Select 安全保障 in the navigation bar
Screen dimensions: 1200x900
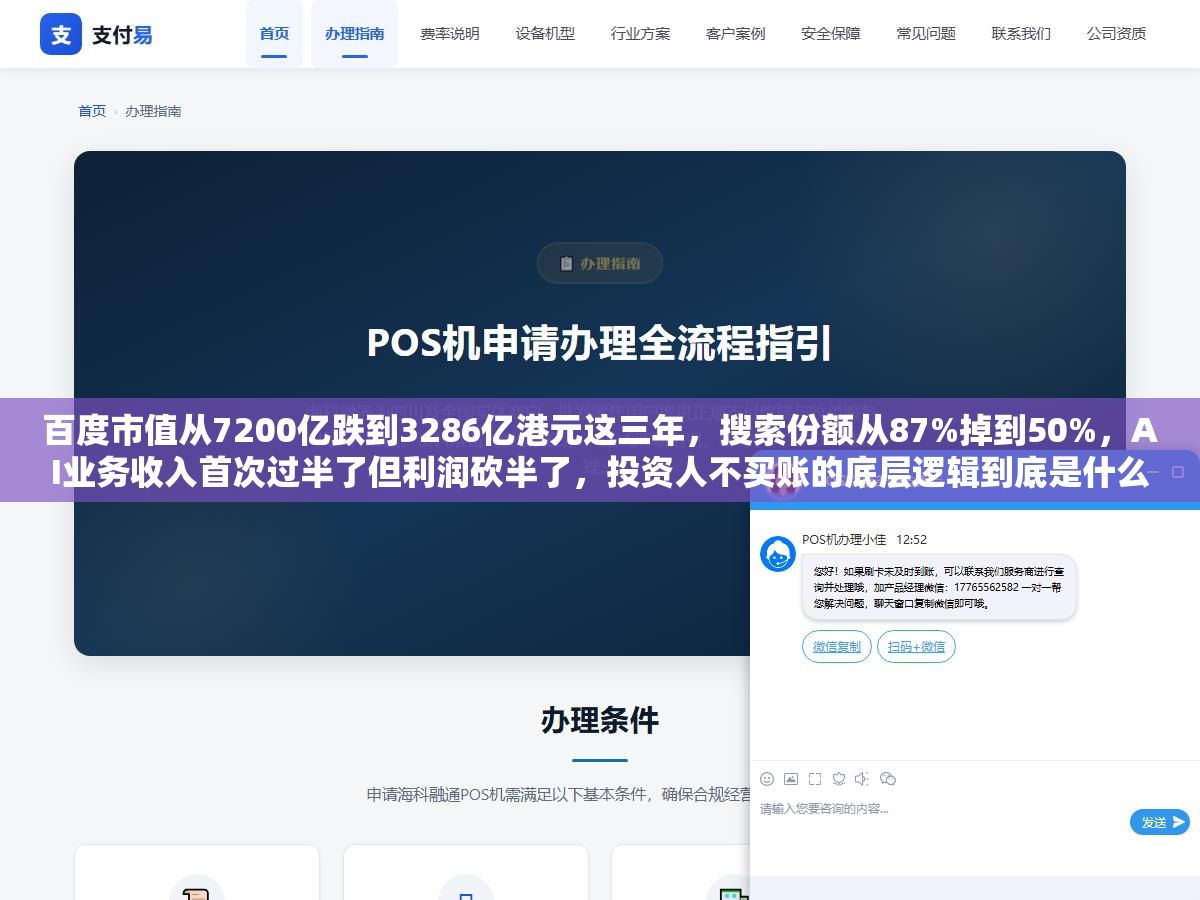pyautogui.click(x=831, y=33)
